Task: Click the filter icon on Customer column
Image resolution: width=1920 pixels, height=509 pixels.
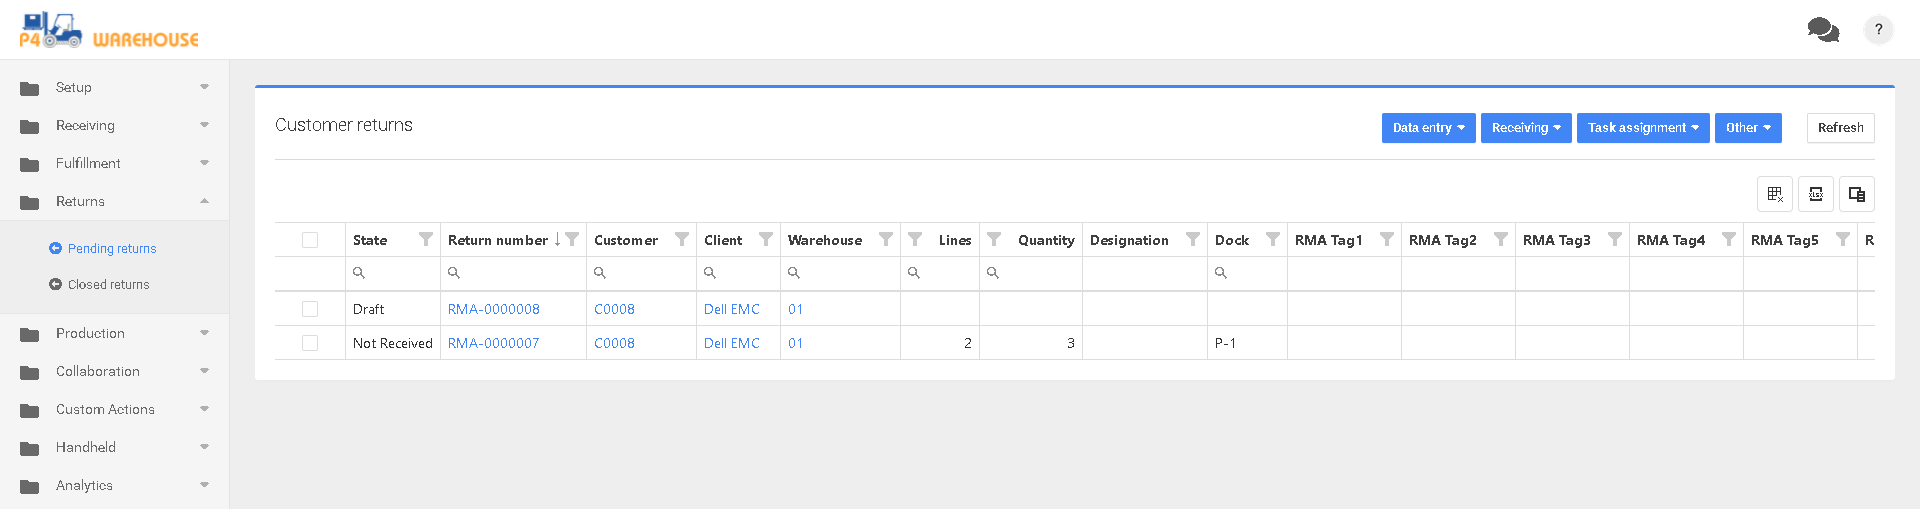Action: pyautogui.click(x=682, y=240)
